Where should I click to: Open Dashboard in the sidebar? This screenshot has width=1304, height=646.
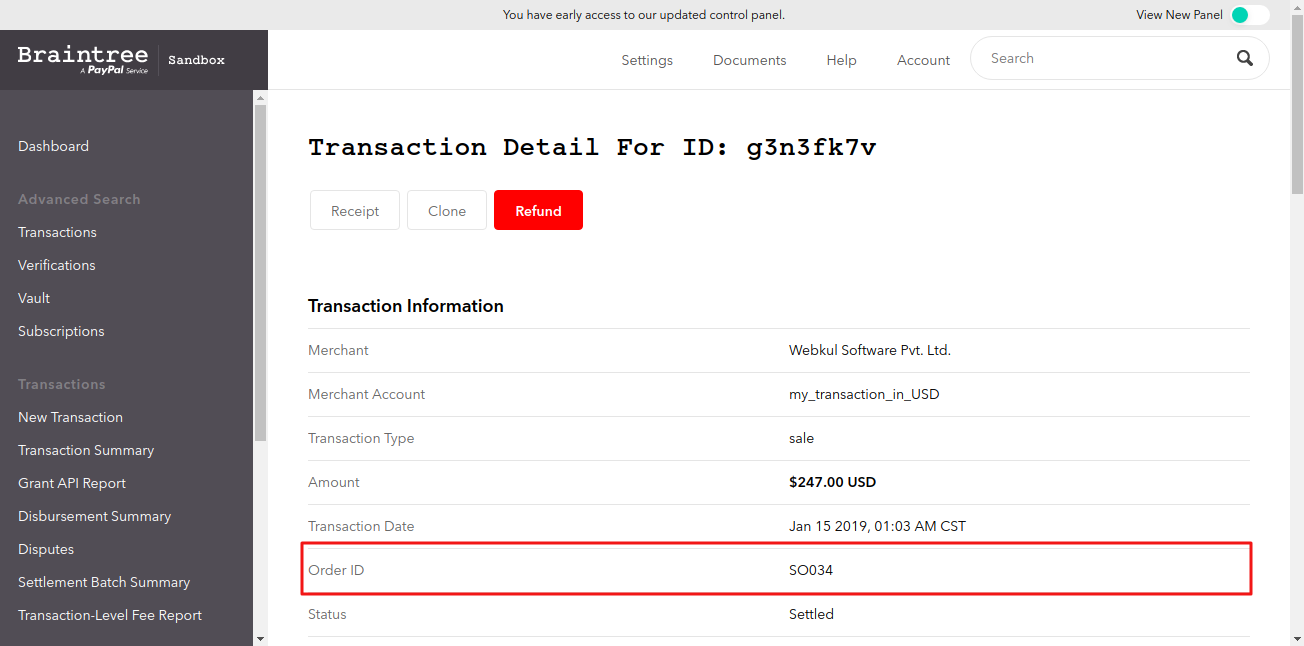(53, 146)
